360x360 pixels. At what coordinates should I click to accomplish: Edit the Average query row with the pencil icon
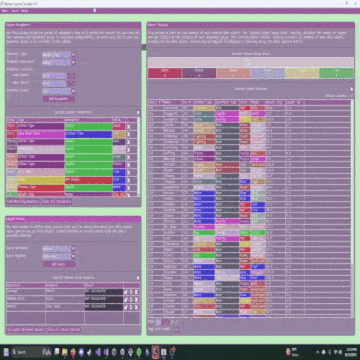[126, 292]
